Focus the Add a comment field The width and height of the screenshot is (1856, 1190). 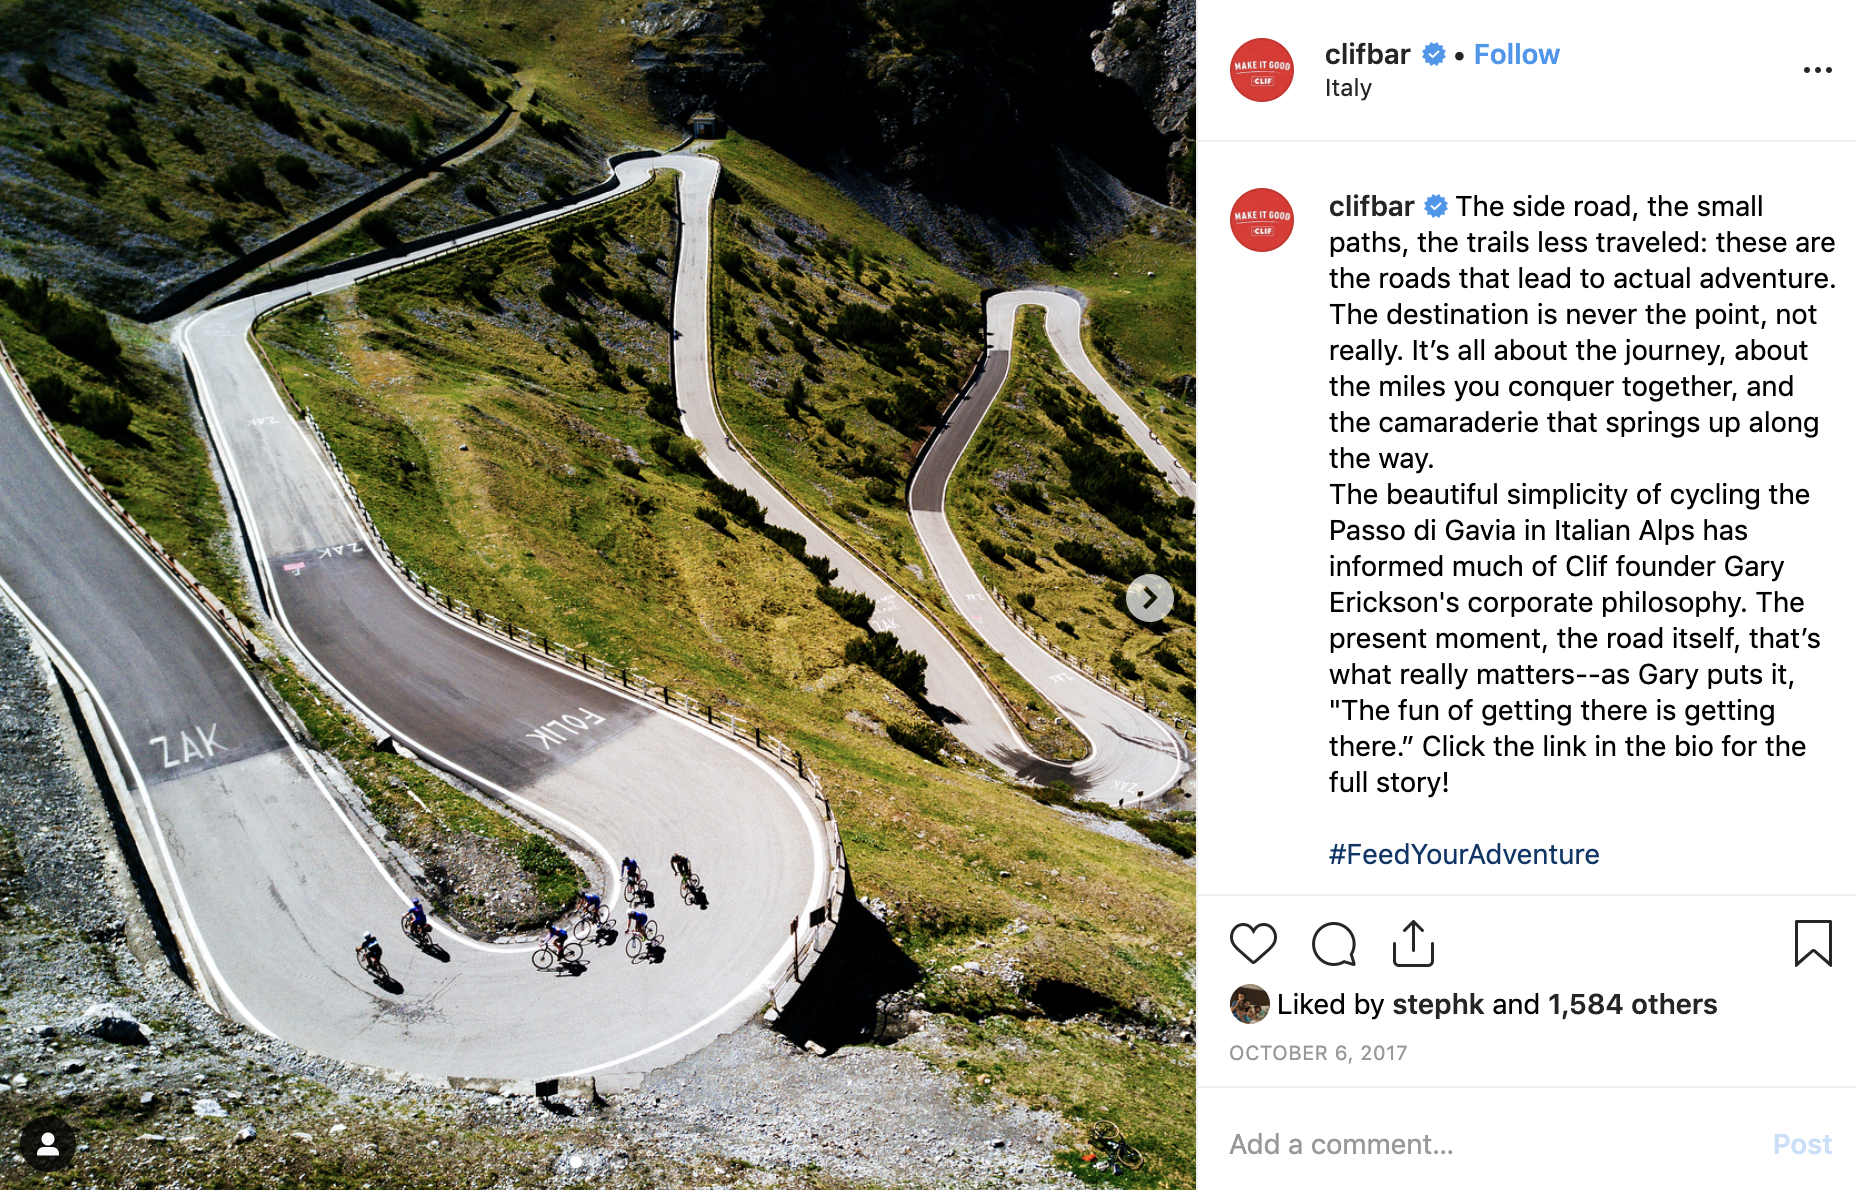(x=1490, y=1144)
